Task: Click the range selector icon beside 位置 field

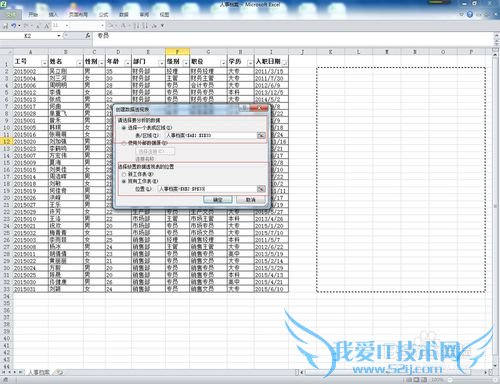Action: (x=261, y=189)
